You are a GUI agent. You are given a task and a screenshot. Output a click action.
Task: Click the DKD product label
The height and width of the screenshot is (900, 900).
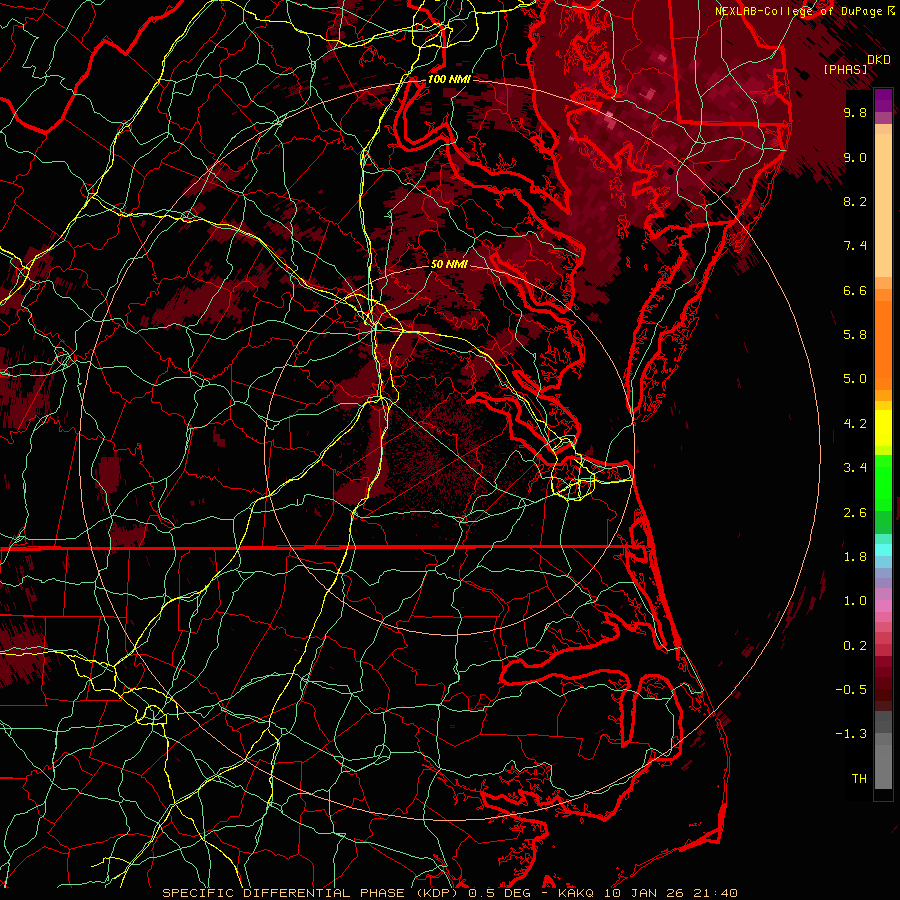click(x=878, y=59)
